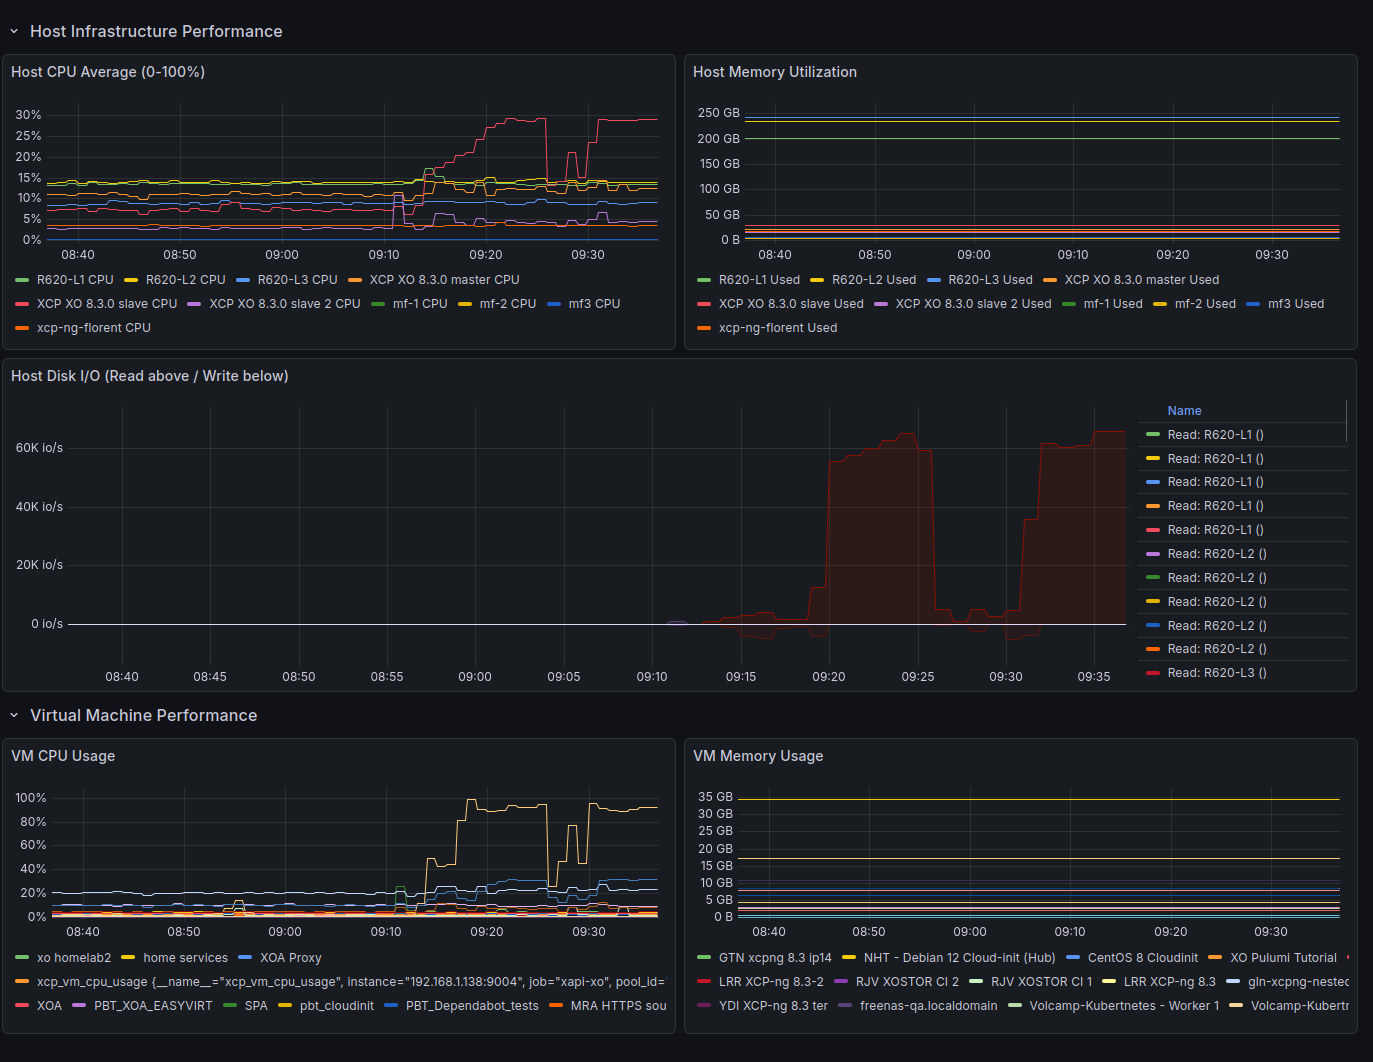Click the freenas-qa.localdomain series color icon

(845, 1006)
